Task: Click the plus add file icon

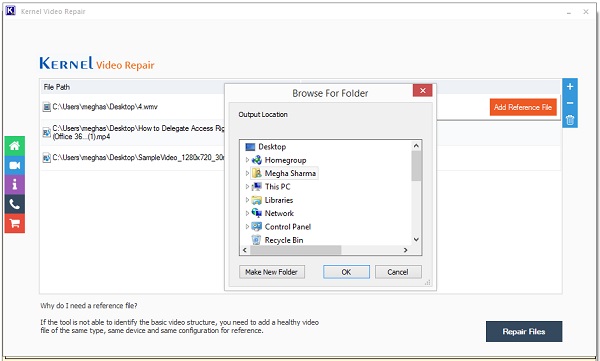Action: pos(570,87)
